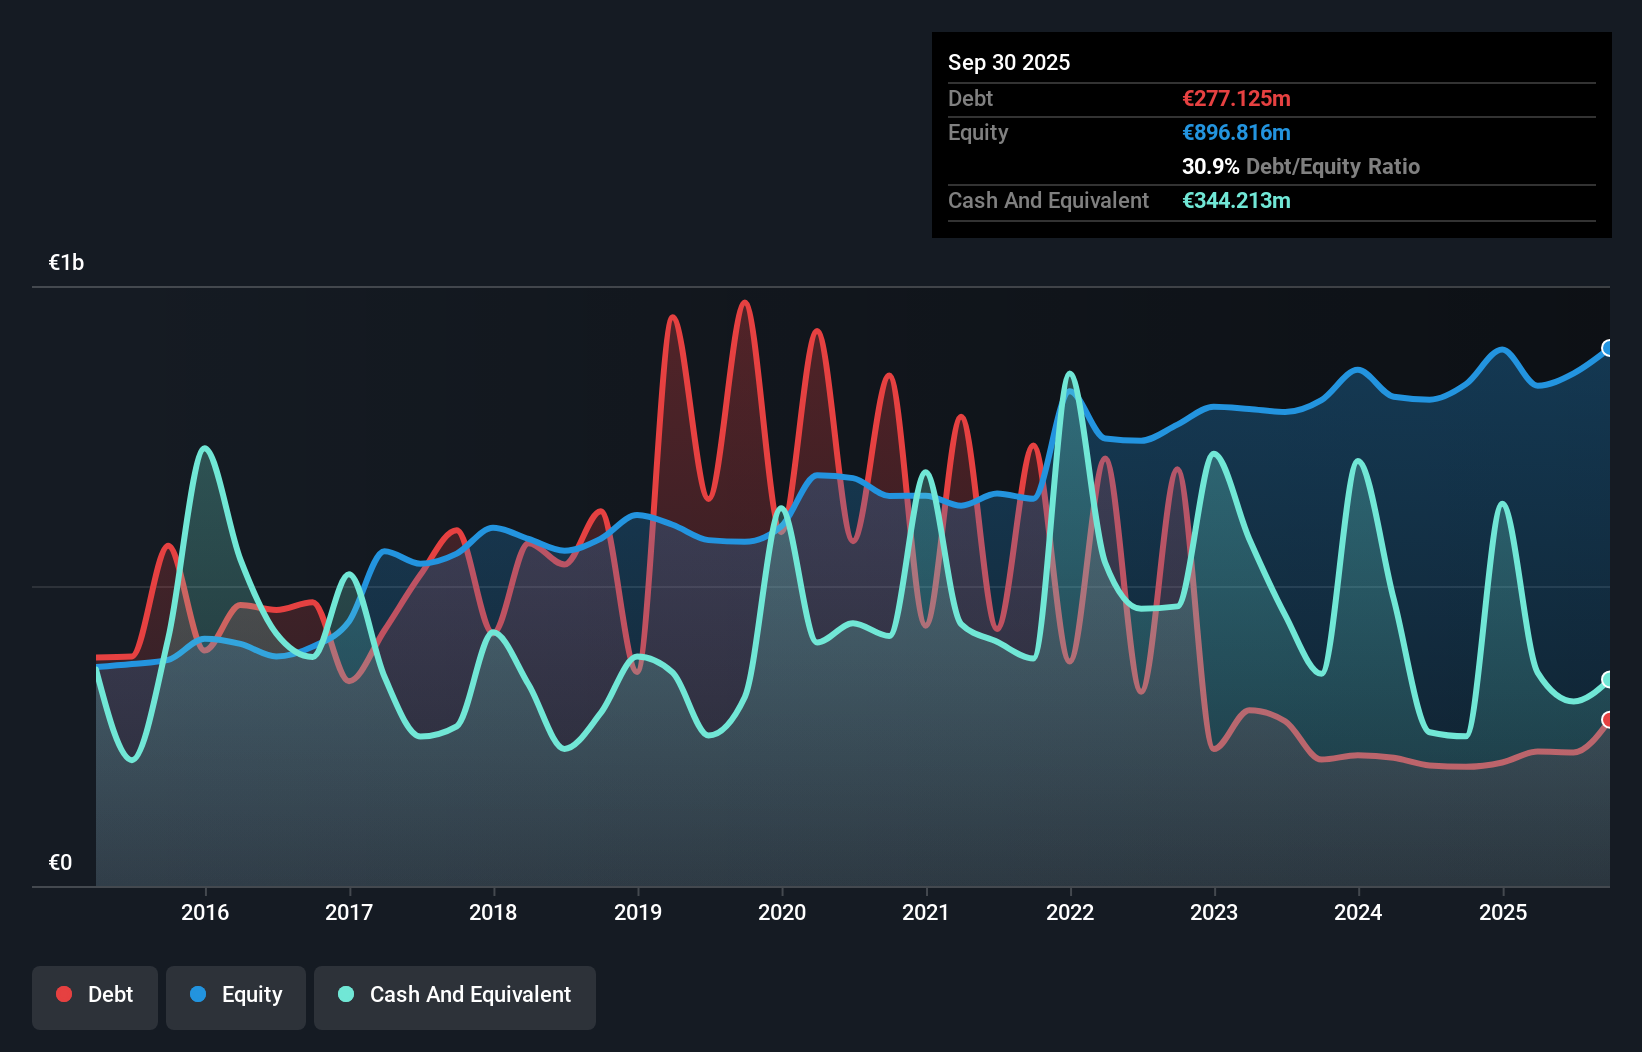The image size is (1642, 1052).
Task: Click the teal Cash endpoint marker
Action: click(1608, 680)
